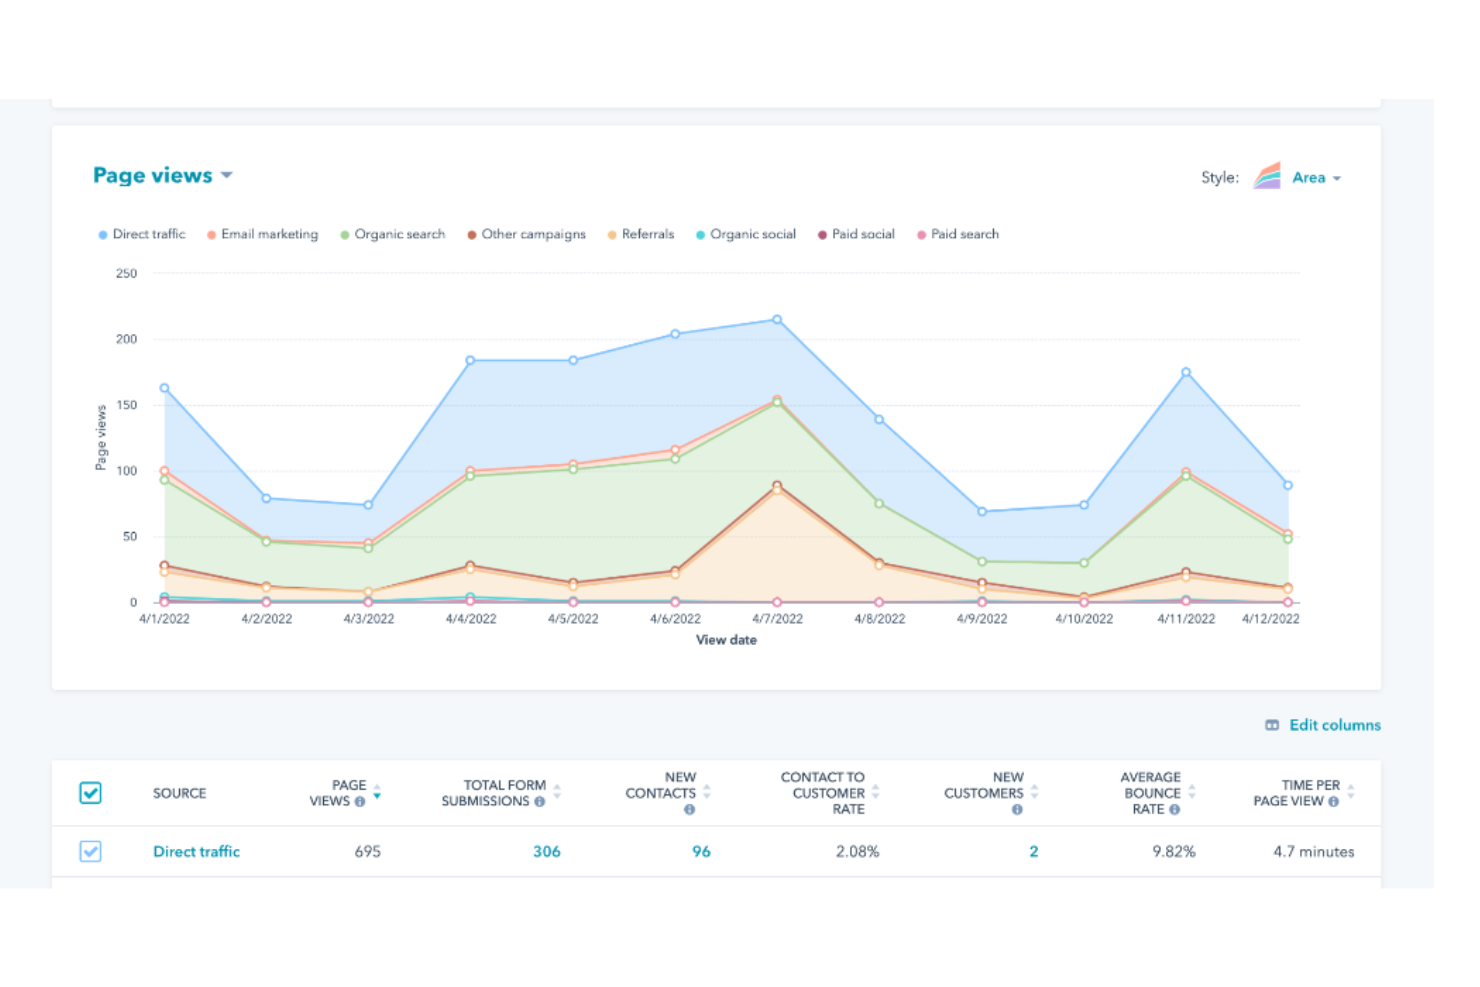Toggle the Email marketing legend item
The image size is (1480, 987).
point(263,234)
